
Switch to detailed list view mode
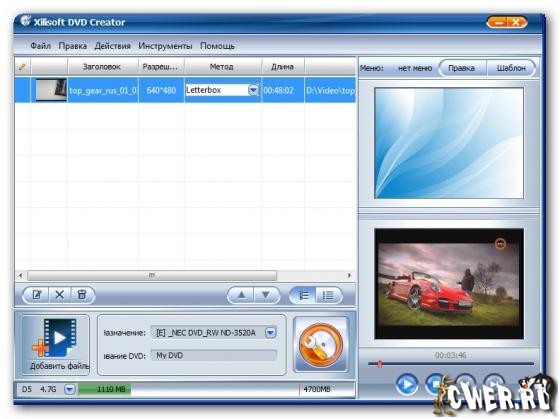[328, 295]
